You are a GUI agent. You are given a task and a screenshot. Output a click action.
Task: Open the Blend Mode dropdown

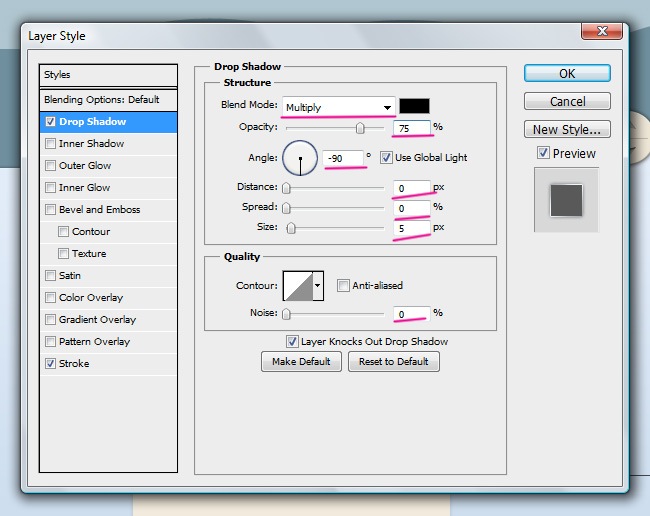click(339, 107)
